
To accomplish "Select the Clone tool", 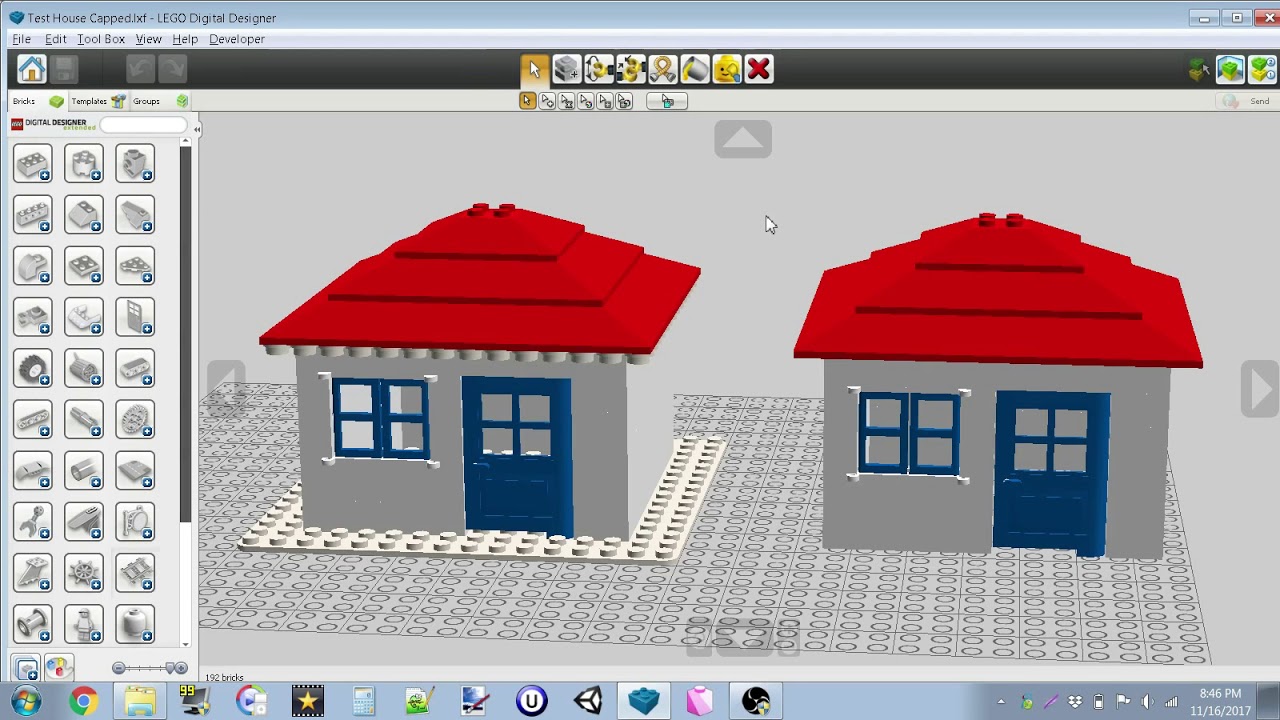I will 566,69.
